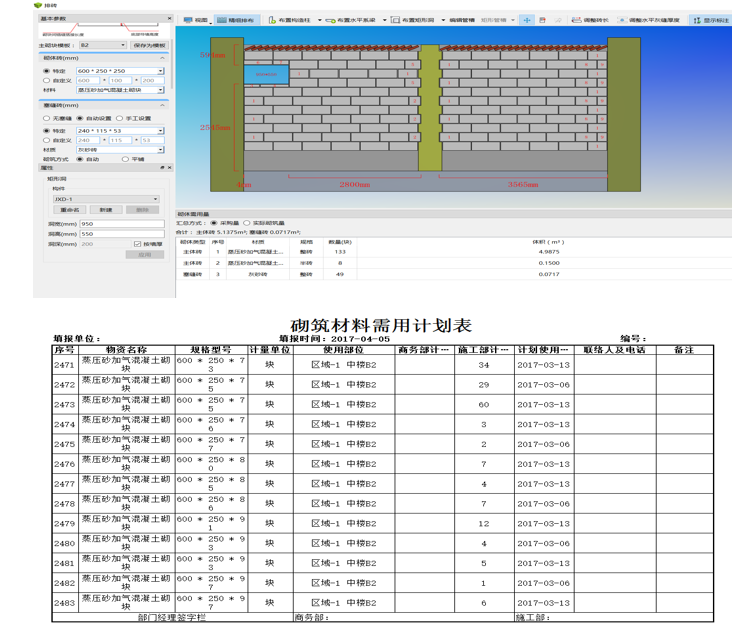Select the 自定义 radio under 砌体砖
755x634 pixels.
[x=46, y=80]
